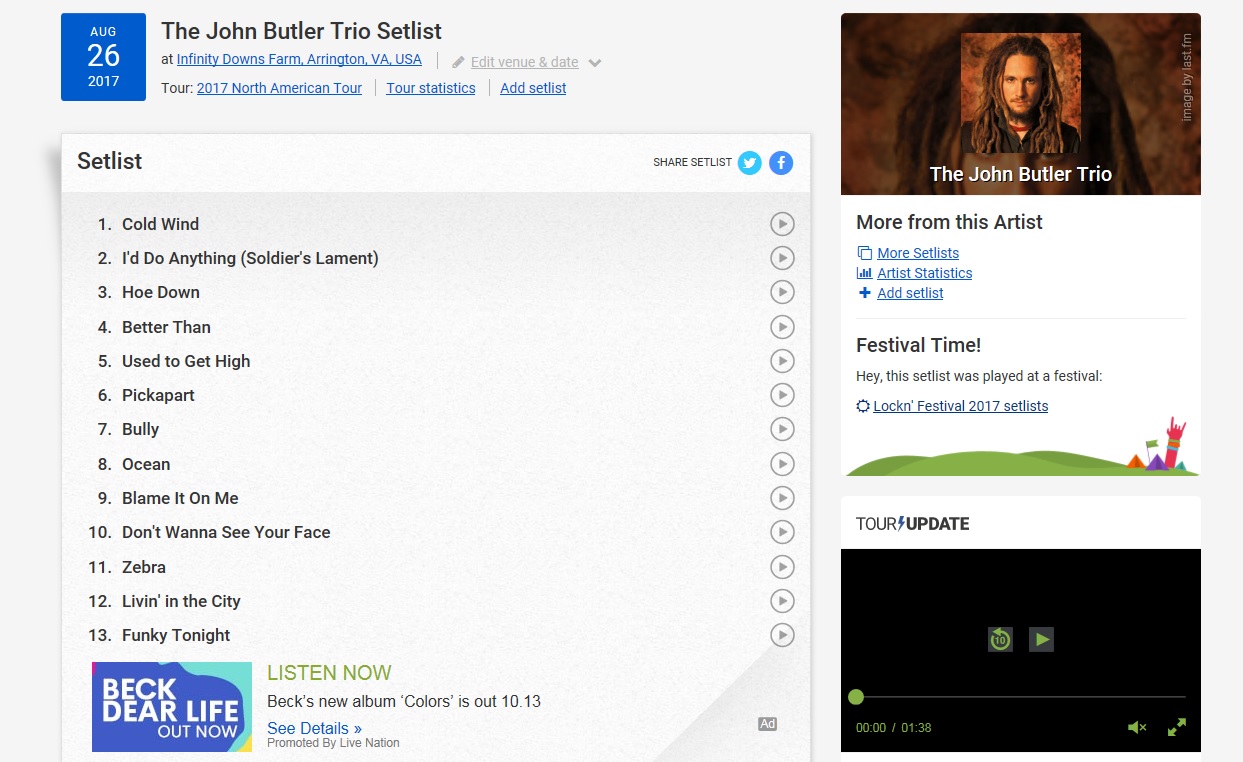Unmute the Tour Update video
The width and height of the screenshot is (1243, 762).
pos(1137,727)
